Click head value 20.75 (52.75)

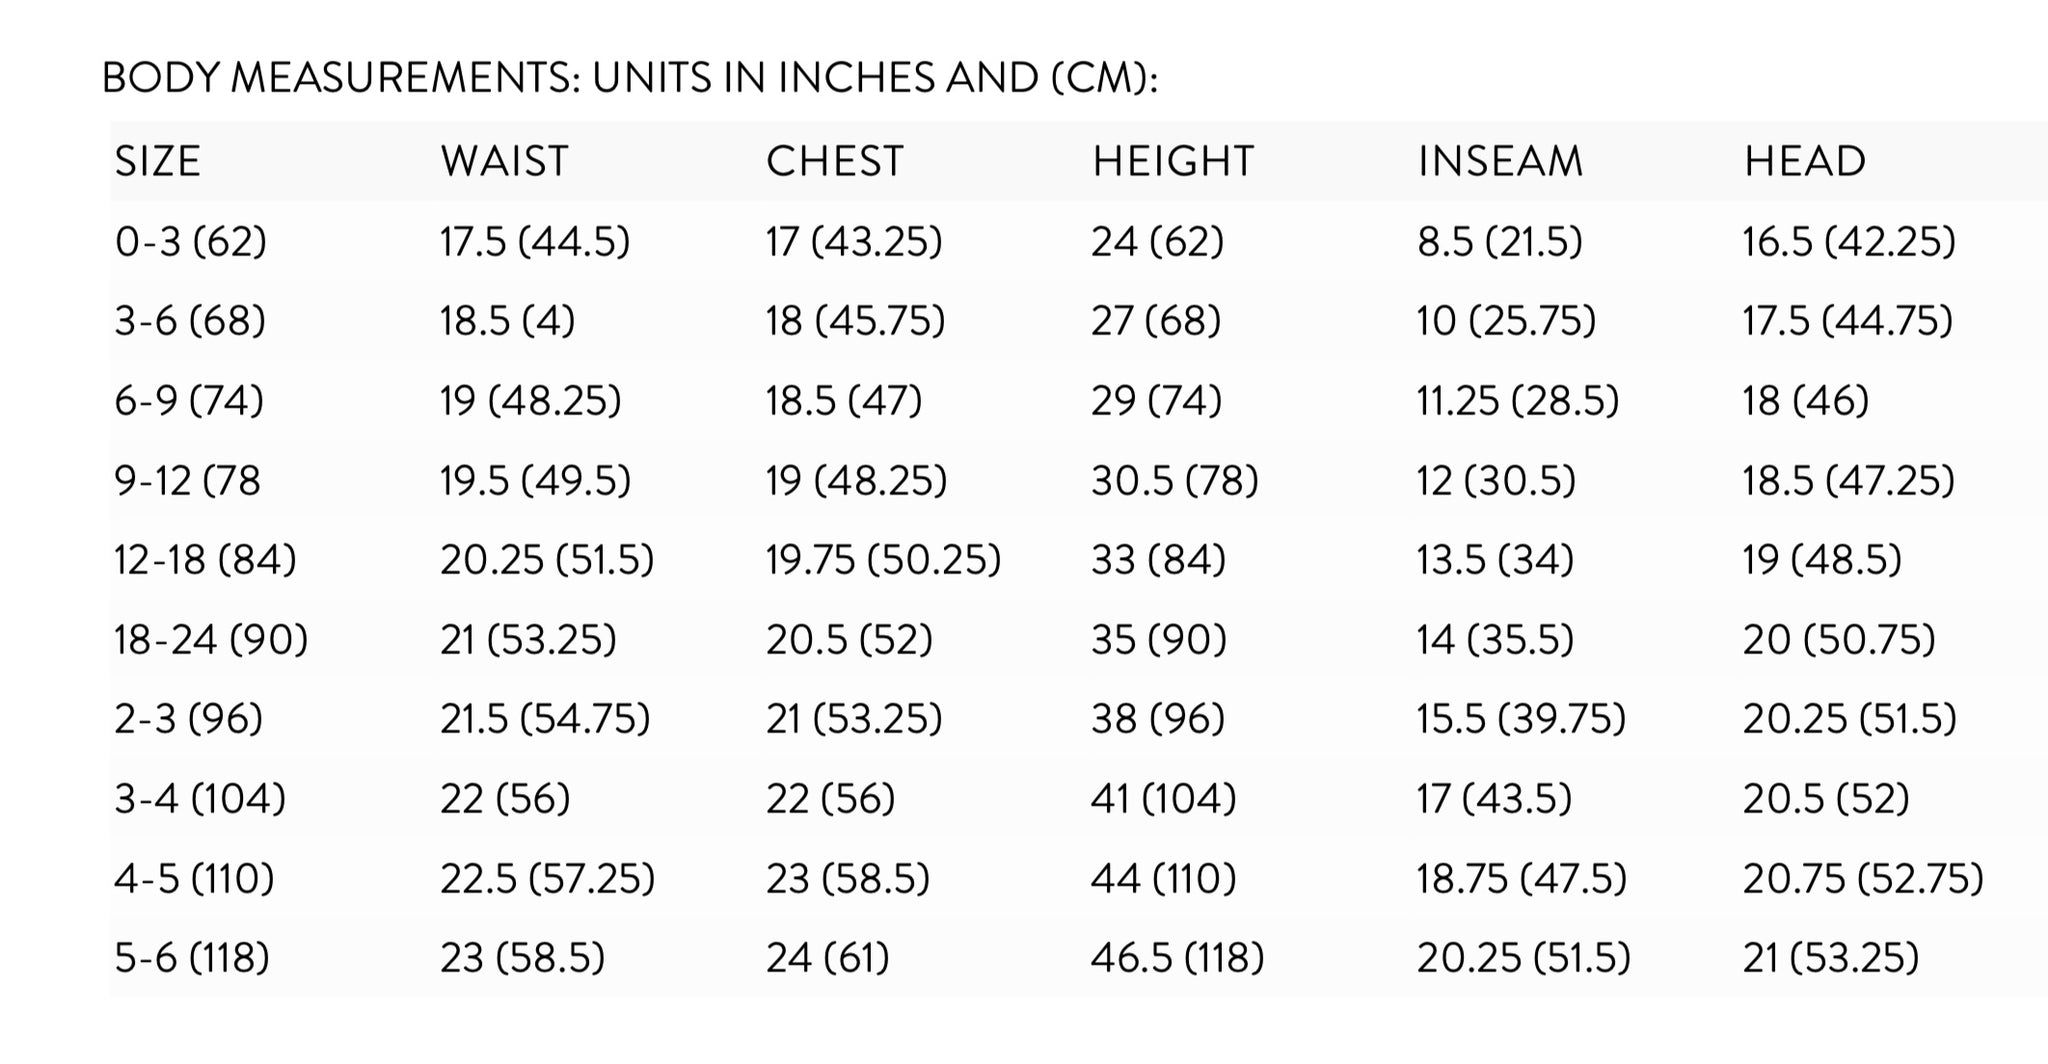pos(1863,879)
